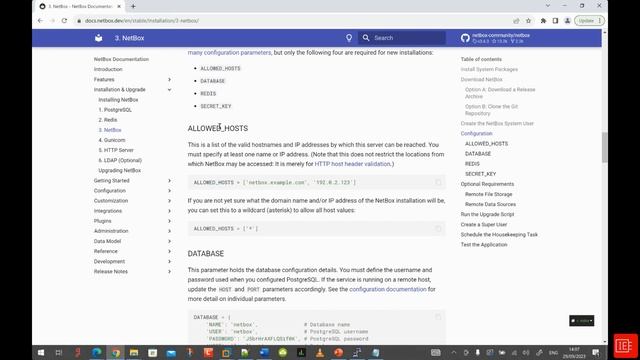Close the NetBox Documentation tab
The width and height of the screenshot is (640, 360).
pyautogui.click(x=119, y=6)
